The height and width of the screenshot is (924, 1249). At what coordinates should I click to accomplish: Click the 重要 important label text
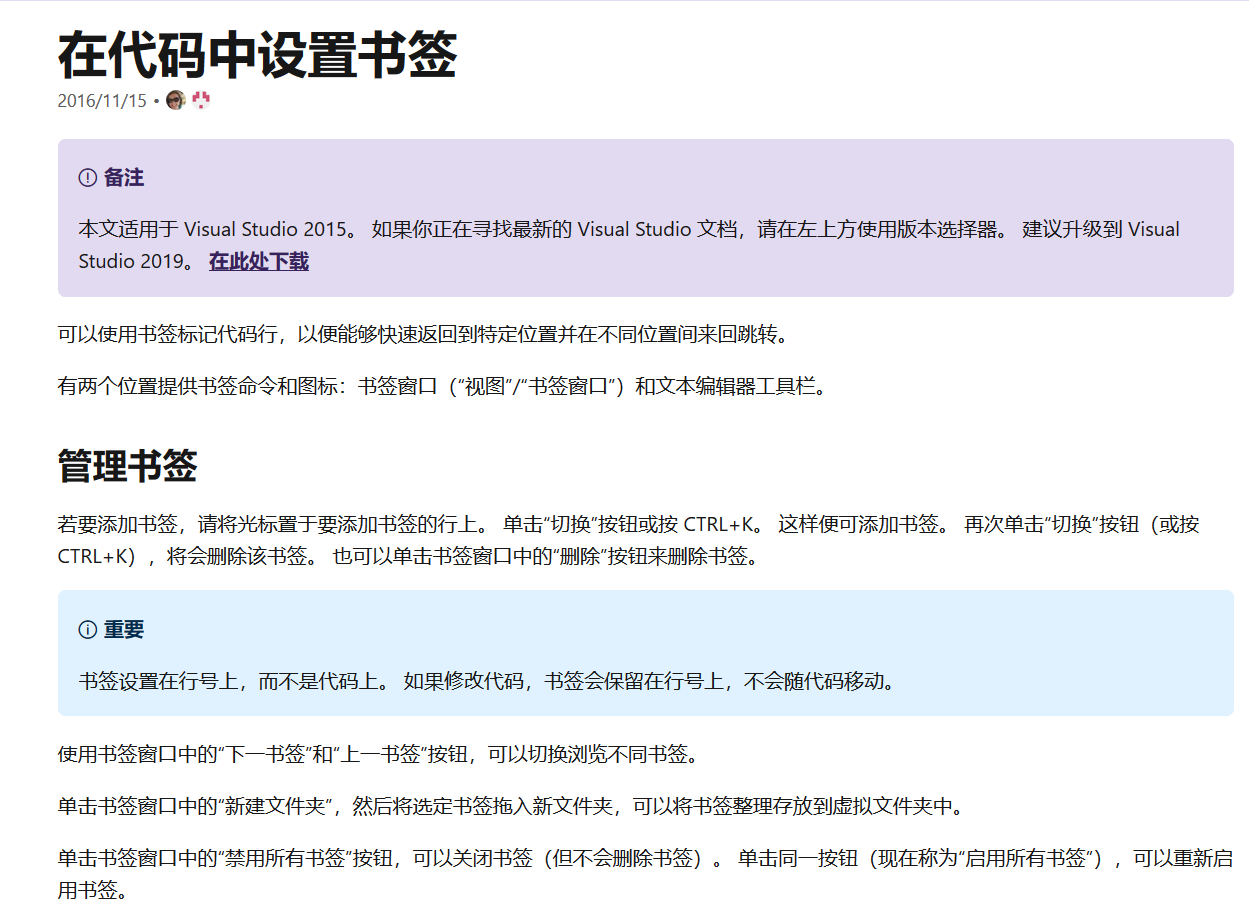125,630
